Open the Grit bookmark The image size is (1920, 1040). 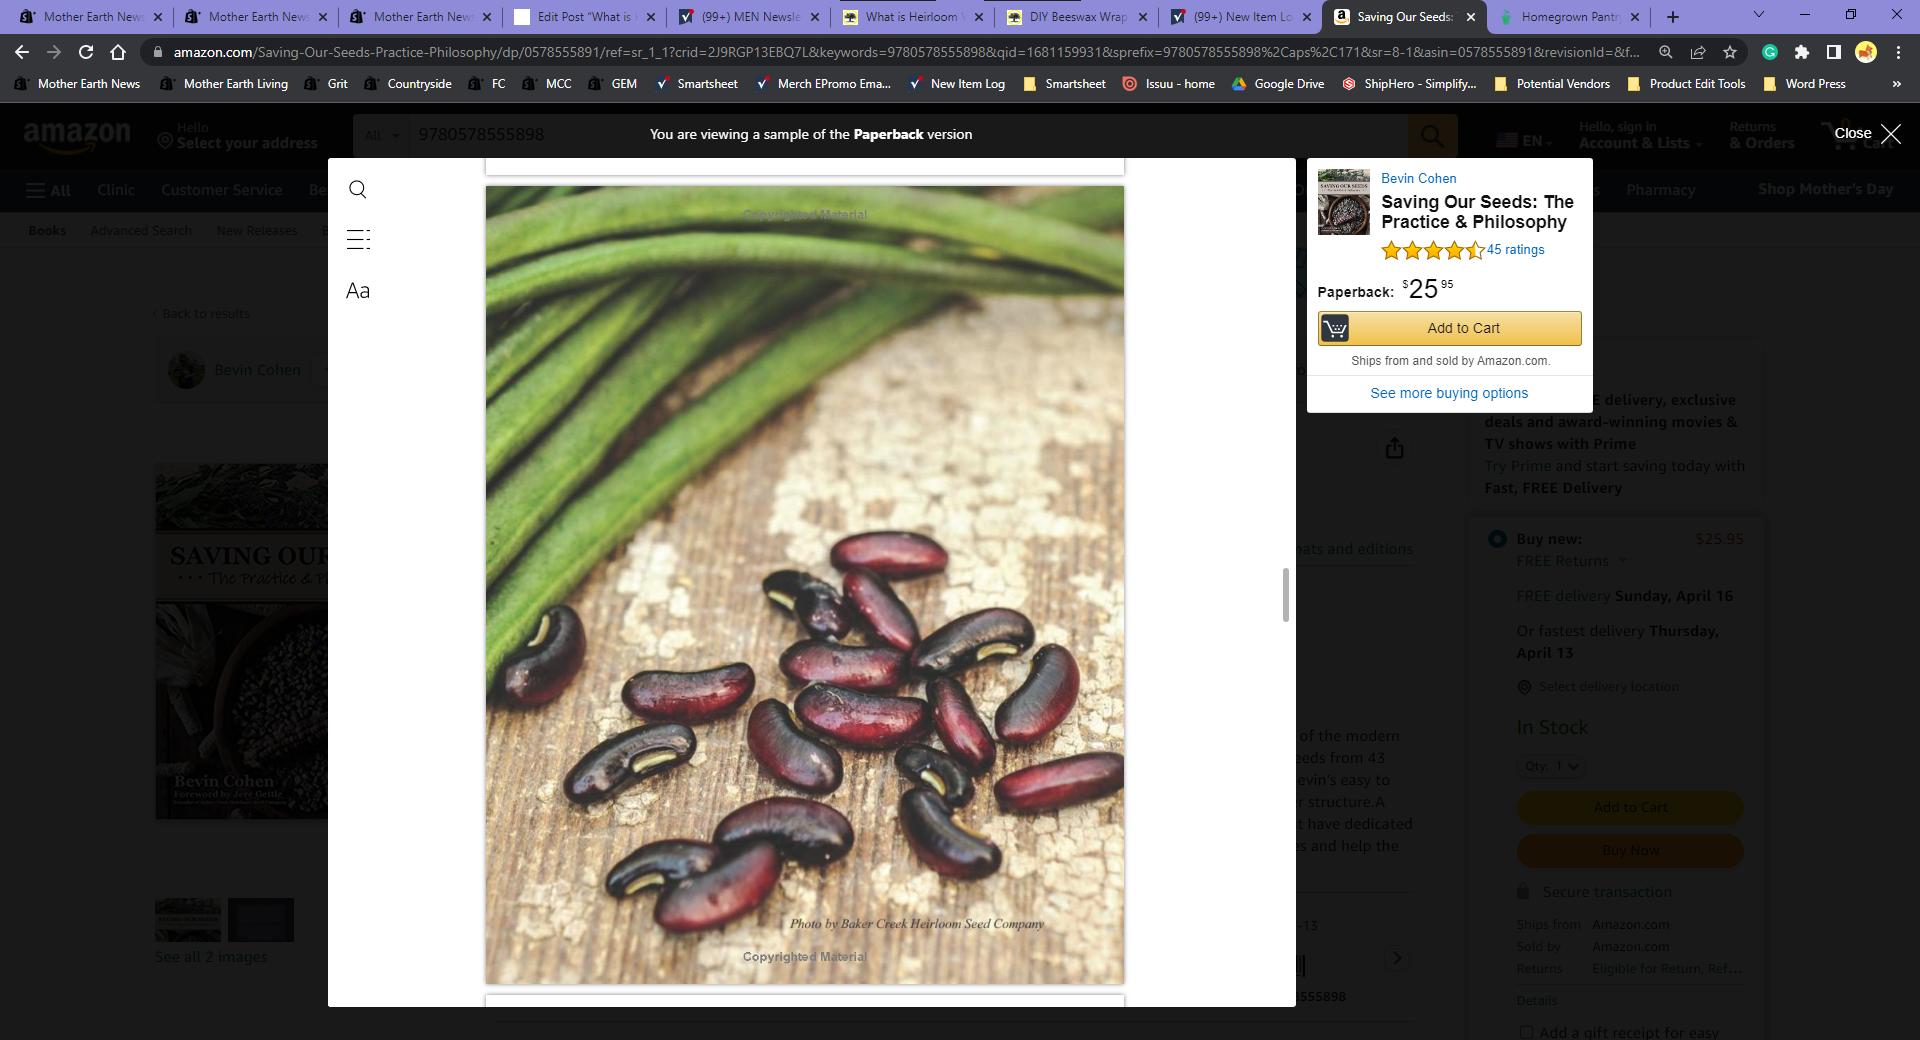(x=326, y=84)
